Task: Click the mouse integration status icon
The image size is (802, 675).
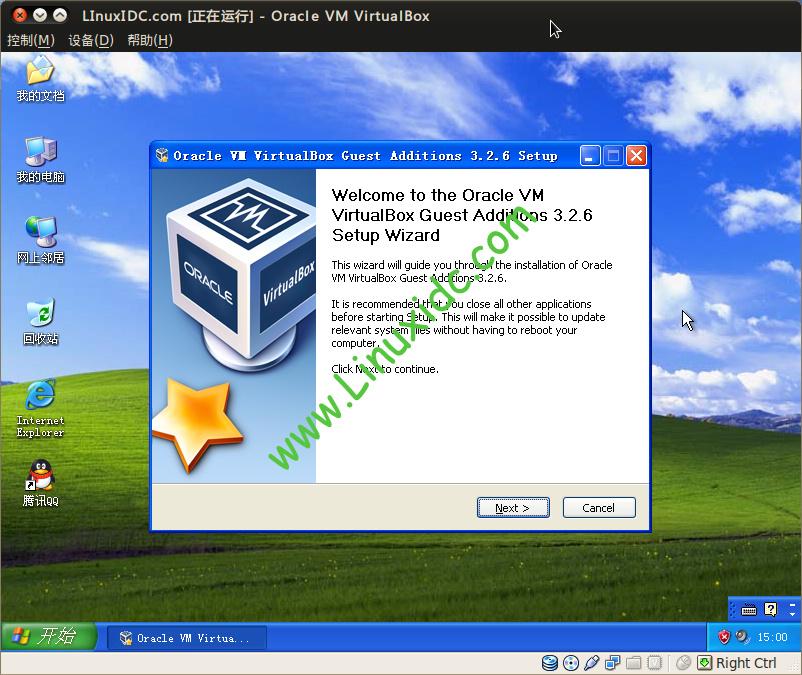Action: (683, 663)
